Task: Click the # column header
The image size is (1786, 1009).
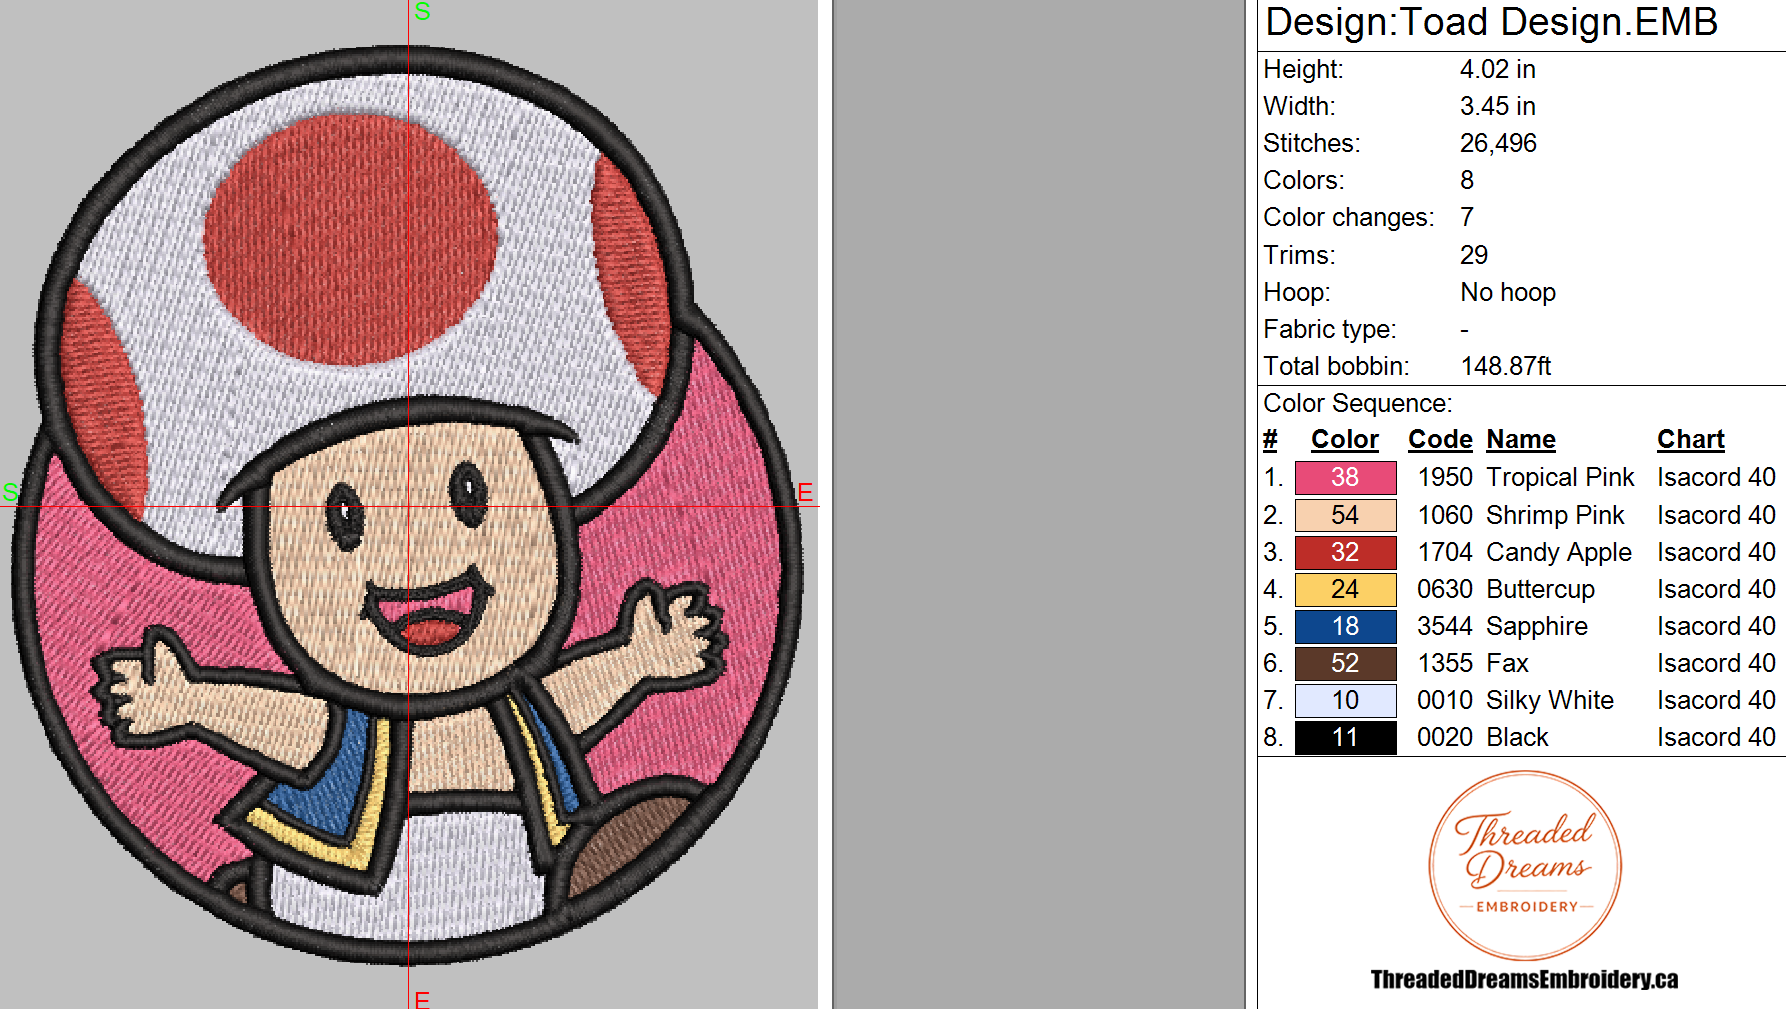Action: [x=1270, y=440]
